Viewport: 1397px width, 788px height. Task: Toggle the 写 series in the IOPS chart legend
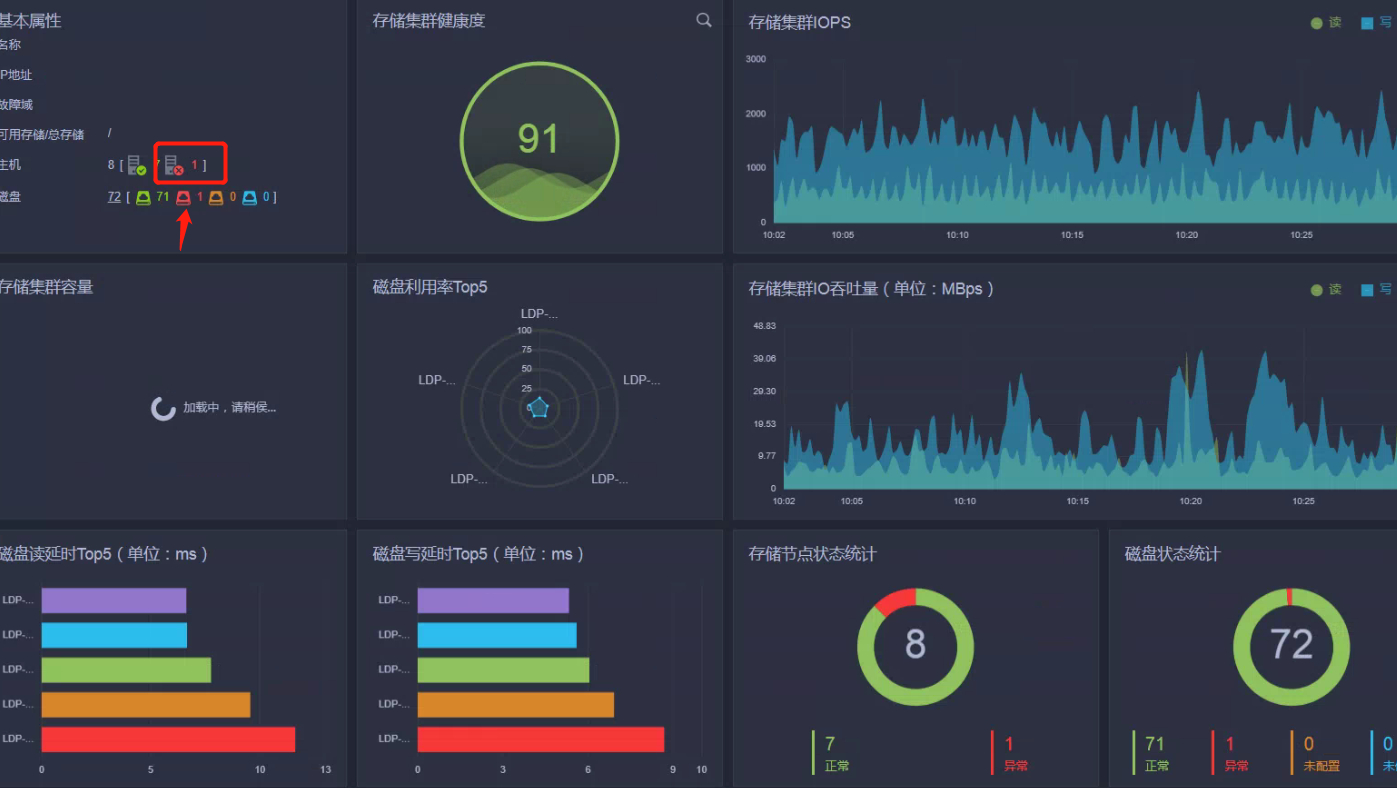tap(1376, 23)
